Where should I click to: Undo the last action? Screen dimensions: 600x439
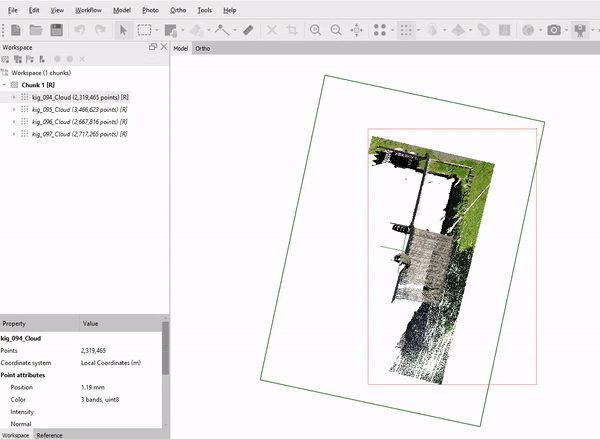coord(80,30)
